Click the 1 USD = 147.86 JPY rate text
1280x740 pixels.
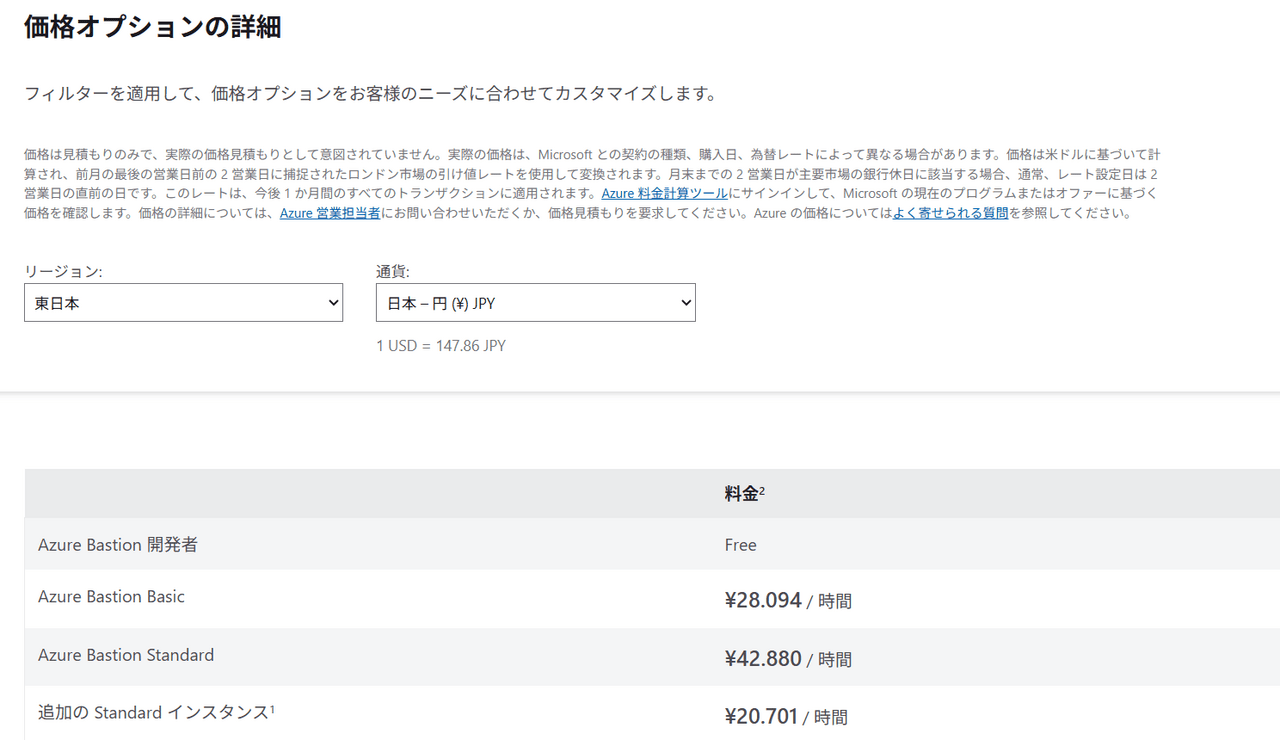[x=441, y=346]
